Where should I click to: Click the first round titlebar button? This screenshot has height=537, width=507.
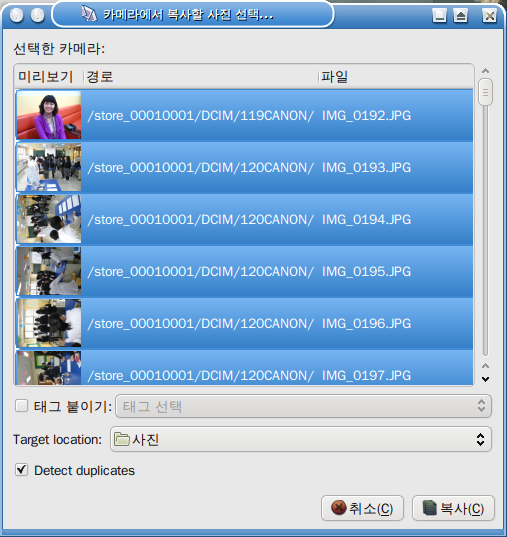[16, 15]
